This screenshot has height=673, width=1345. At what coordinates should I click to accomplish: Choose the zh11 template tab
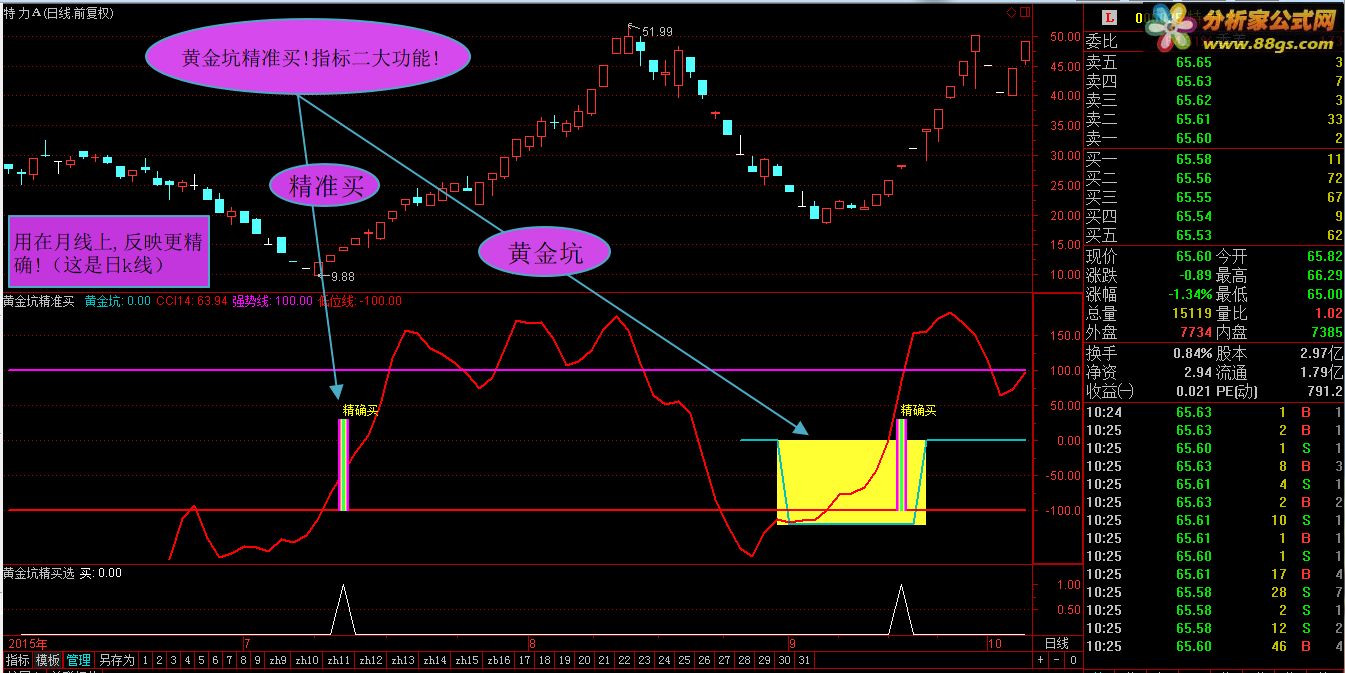tap(339, 660)
